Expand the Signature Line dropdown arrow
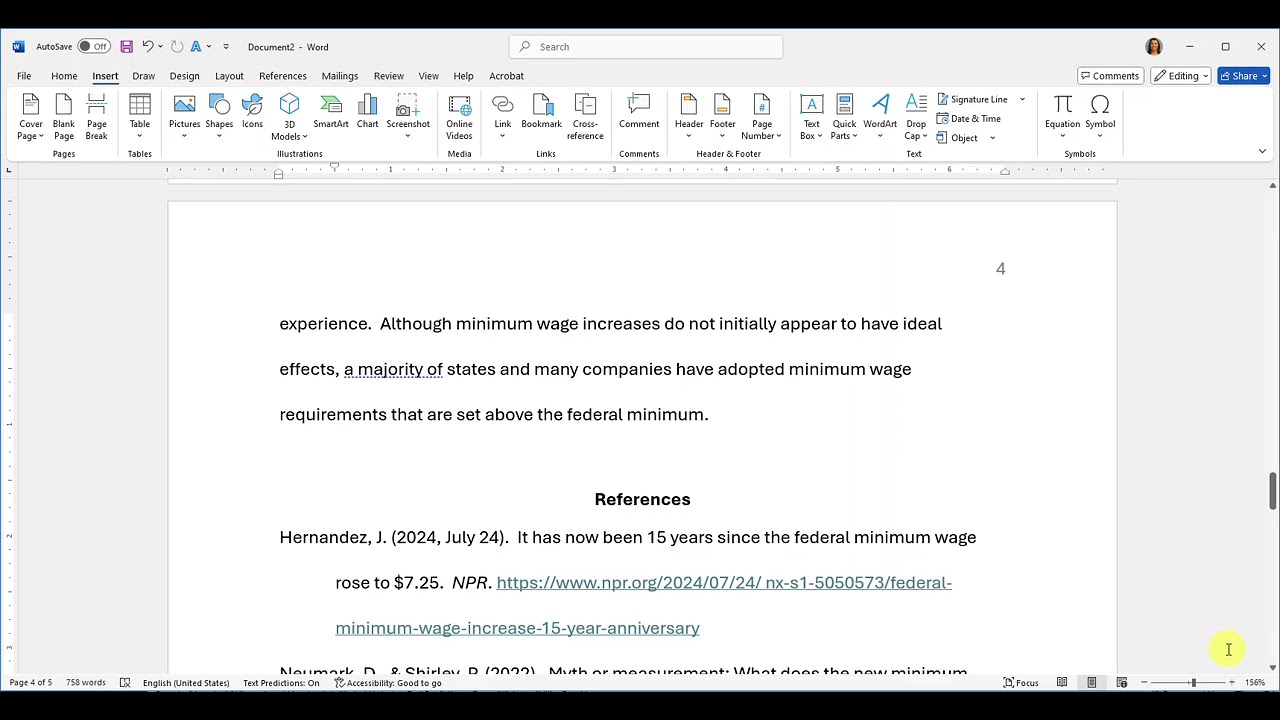Screen dimensions: 1280x720 [x=1022, y=99]
